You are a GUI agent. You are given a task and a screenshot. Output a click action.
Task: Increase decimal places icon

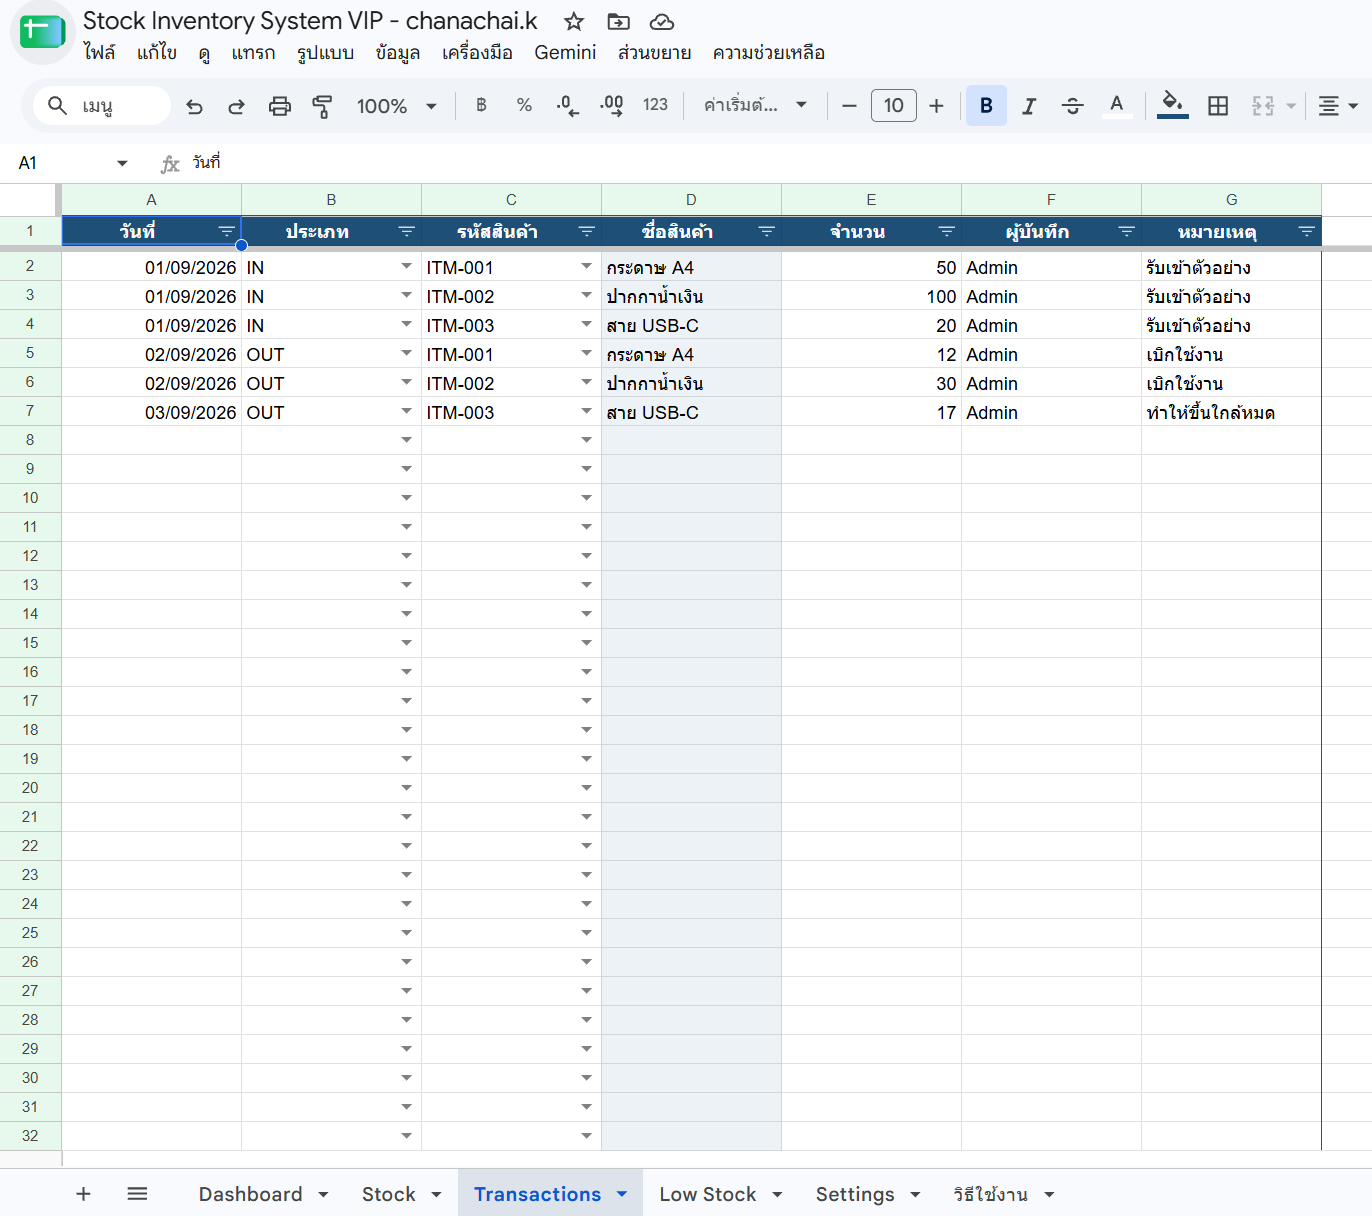click(611, 105)
